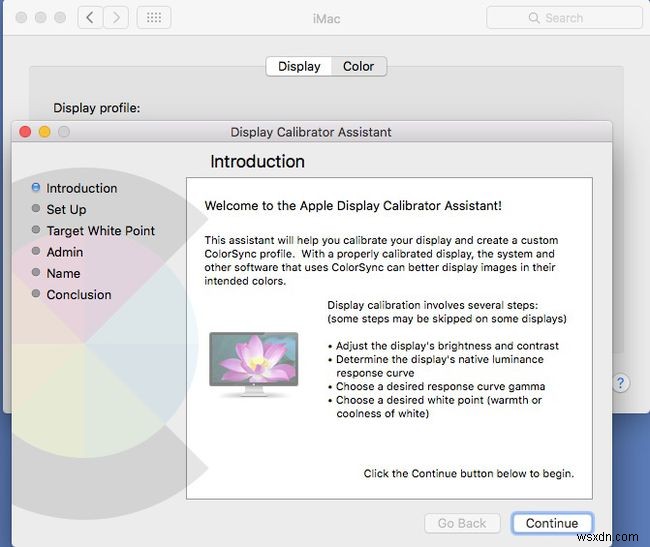Switch to the Display tab
The width and height of the screenshot is (650, 547).
coord(299,66)
